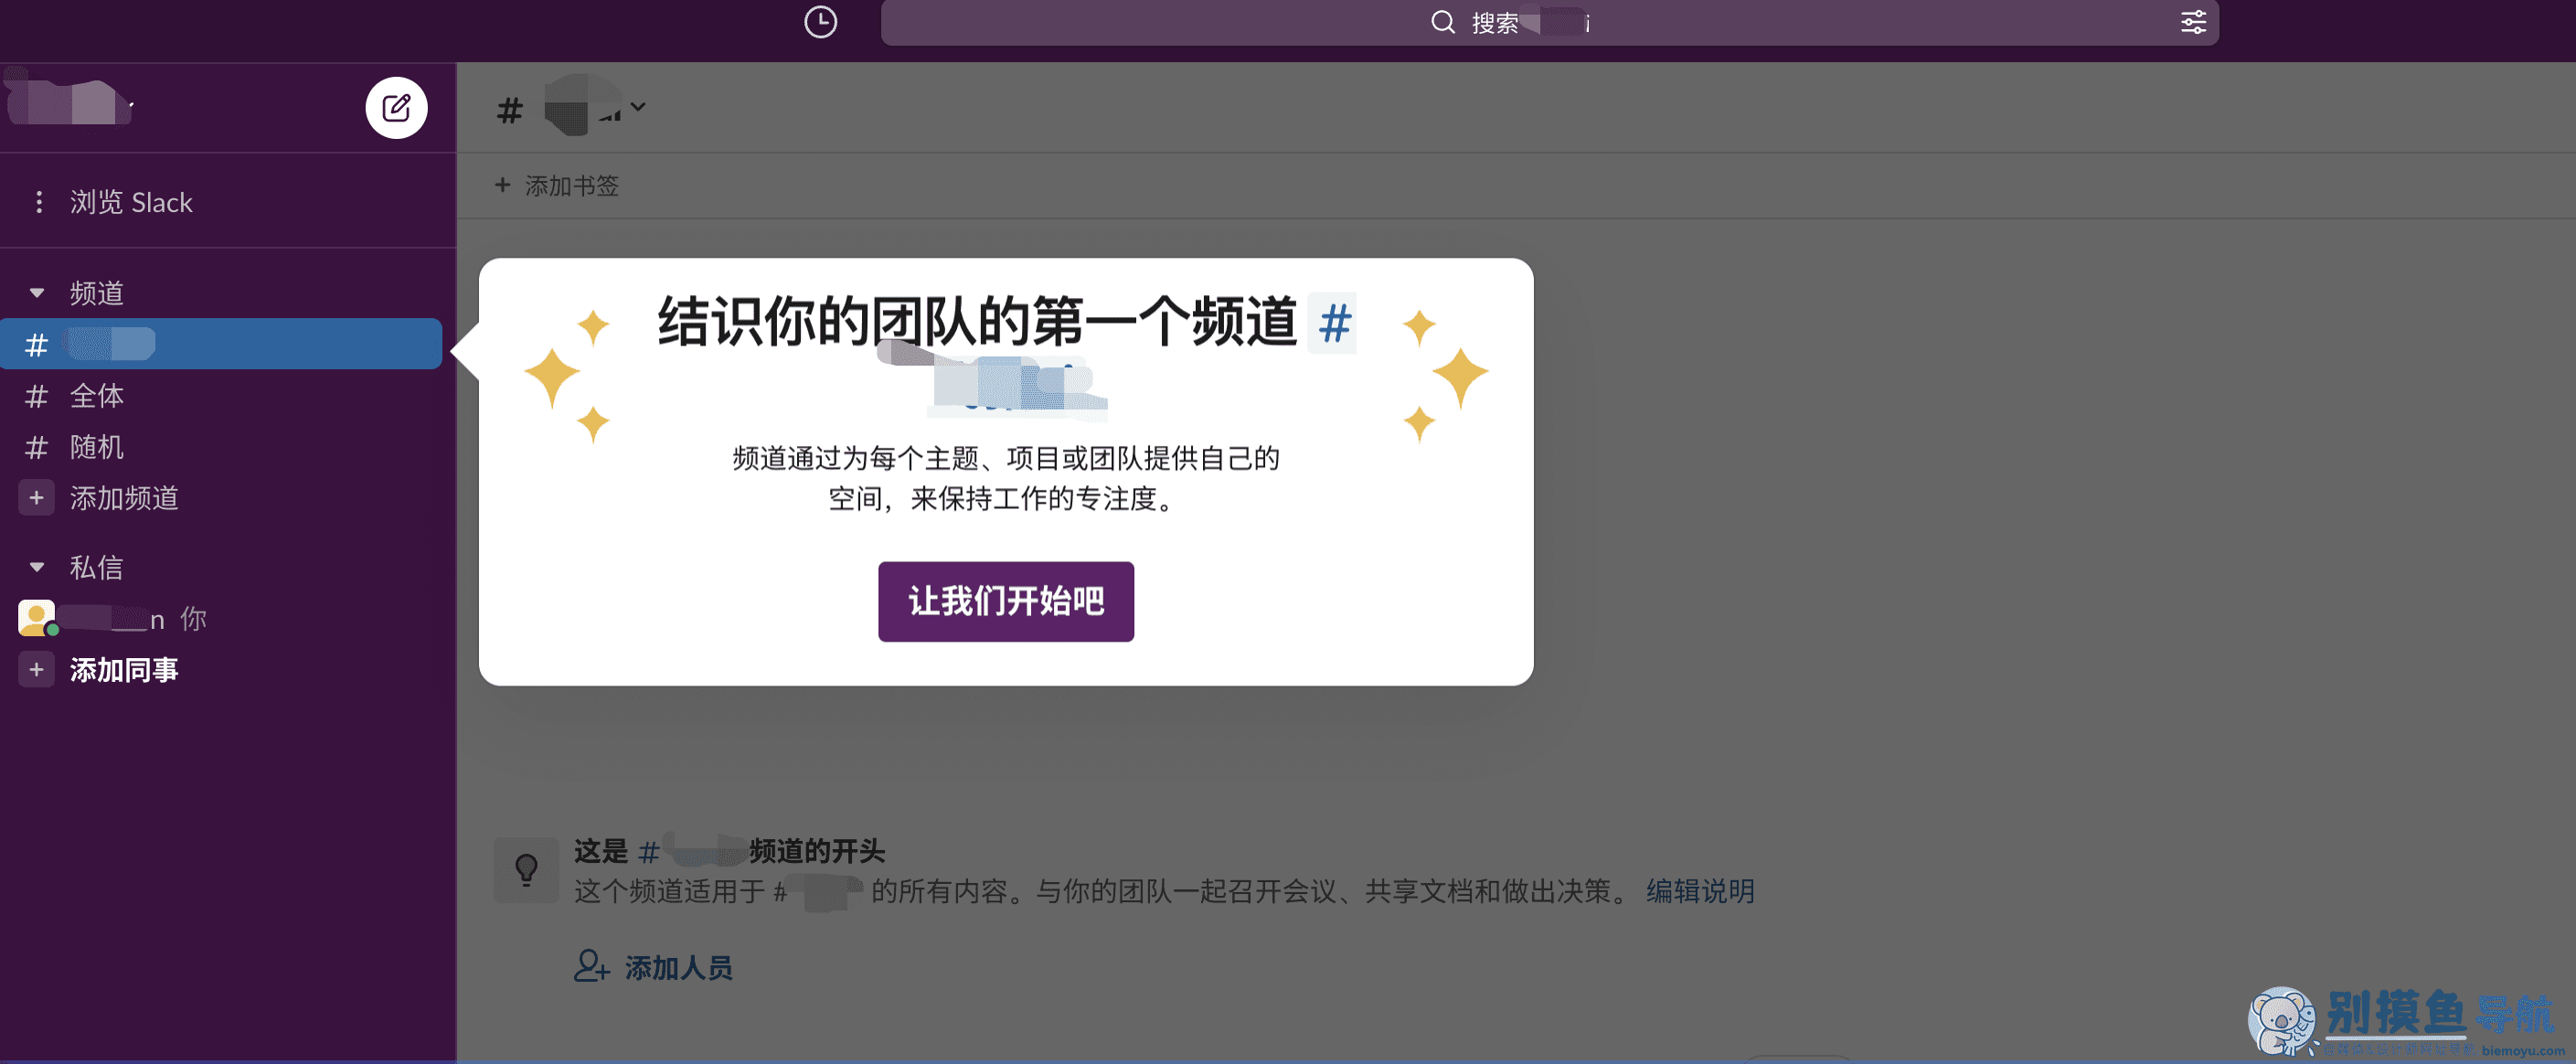Click the three-dot Browse Slack icon
2576x1064 pixels.
click(39, 202)
